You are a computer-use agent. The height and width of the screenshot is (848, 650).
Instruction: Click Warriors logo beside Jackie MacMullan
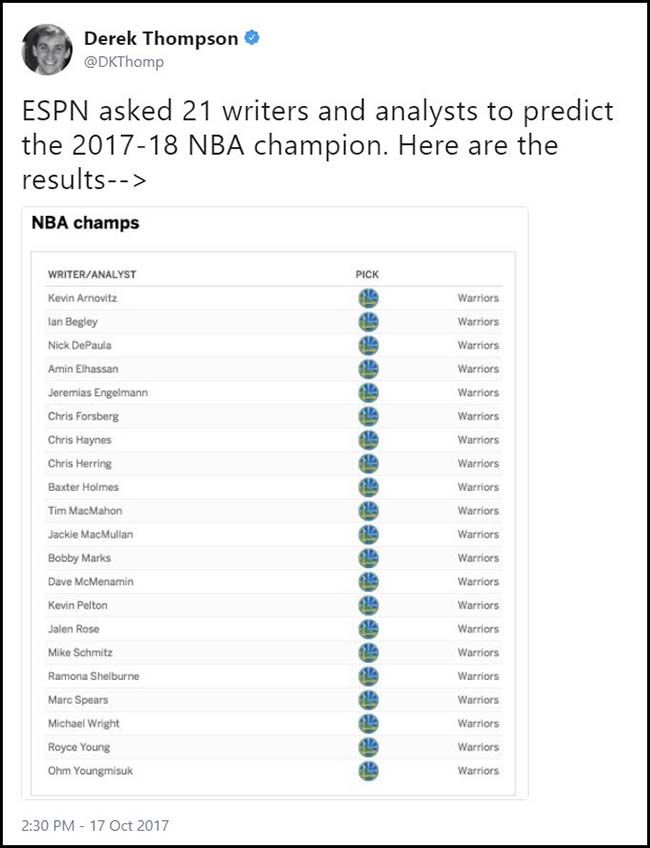pyautogui.click(x=369, y=534)
